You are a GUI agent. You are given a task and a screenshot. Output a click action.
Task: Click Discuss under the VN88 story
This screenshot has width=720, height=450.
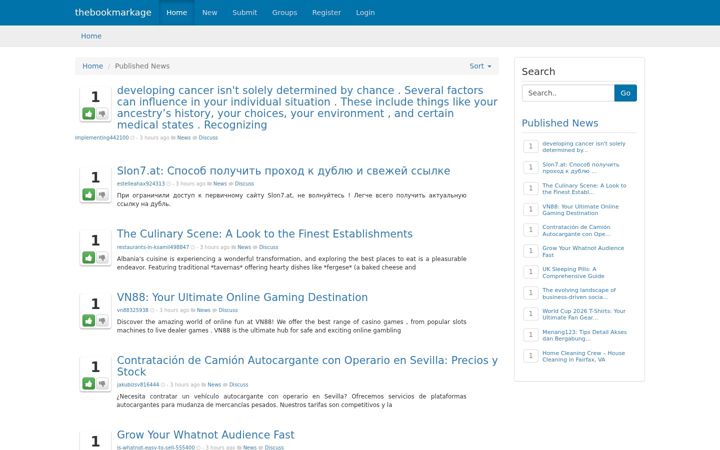point(228,310)
